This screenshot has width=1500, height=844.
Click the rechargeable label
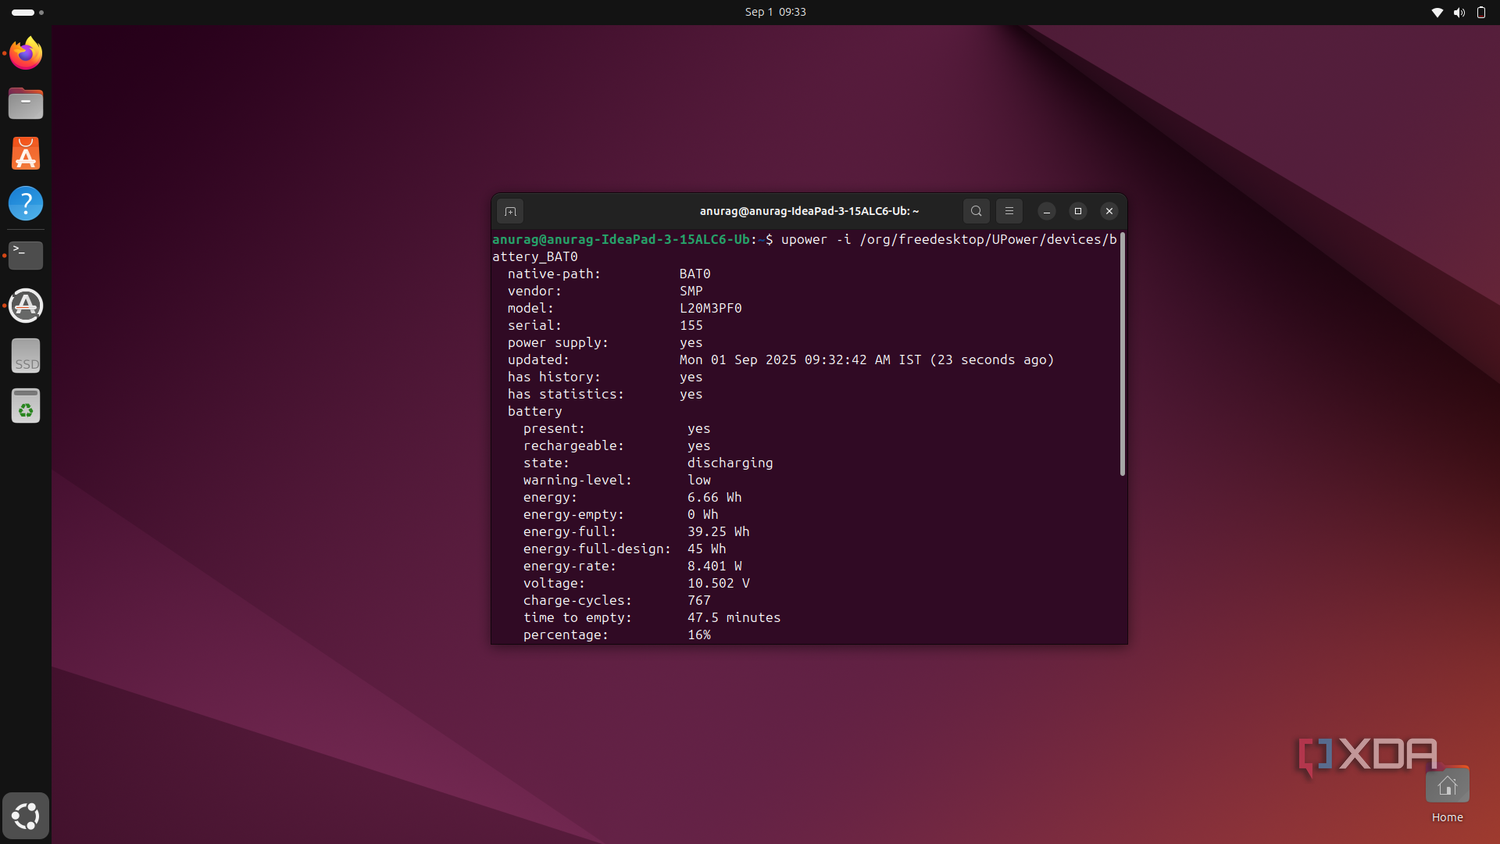[x=573, y=446]
